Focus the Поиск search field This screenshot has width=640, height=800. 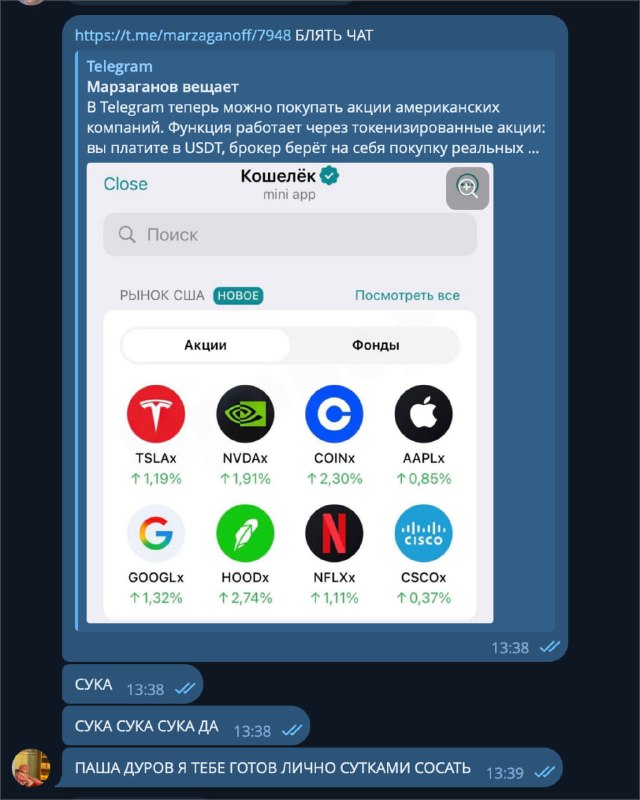(290, 235)
